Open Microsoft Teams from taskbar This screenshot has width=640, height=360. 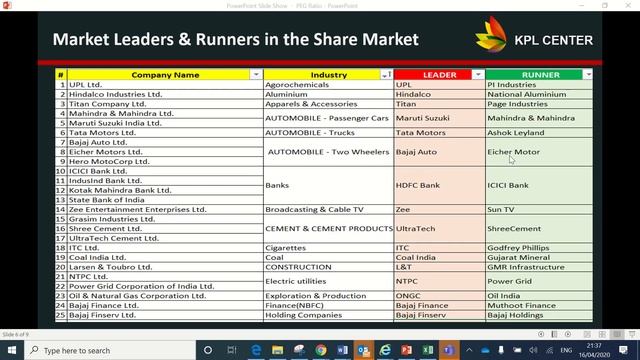449,350
